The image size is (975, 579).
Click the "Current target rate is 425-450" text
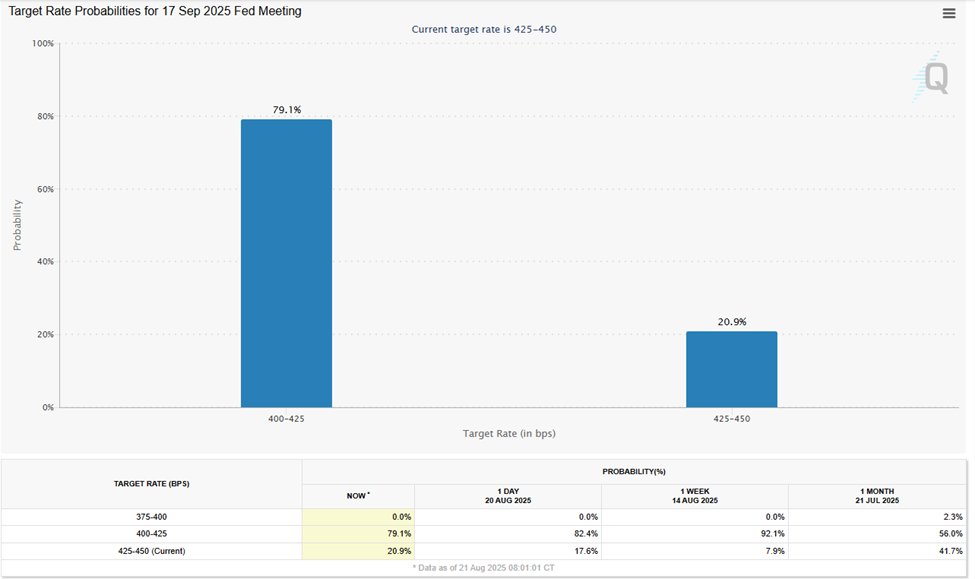click(487, 29)
